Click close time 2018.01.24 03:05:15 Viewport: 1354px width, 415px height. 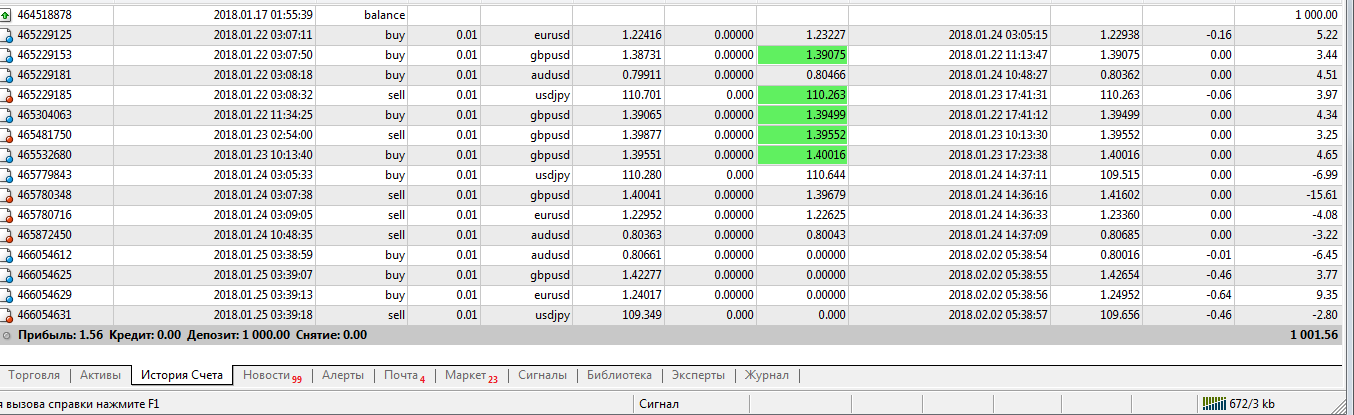pyautogui.click(x=998, y=35)
